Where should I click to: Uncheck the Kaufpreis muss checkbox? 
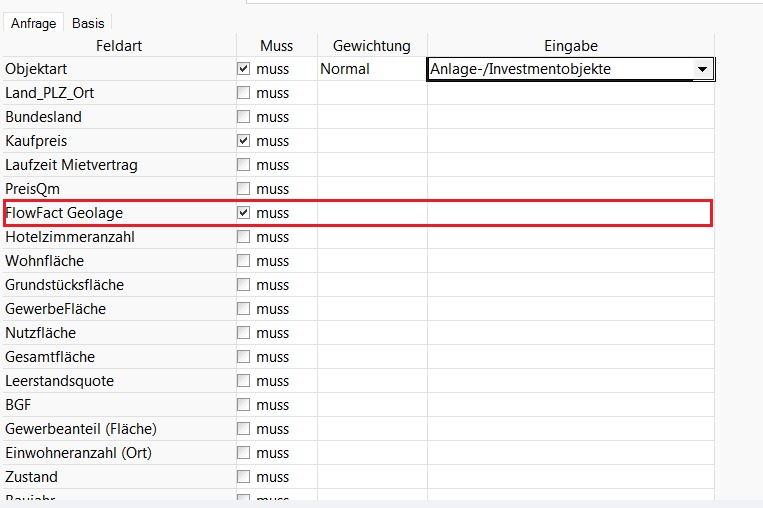coord(243,141)
